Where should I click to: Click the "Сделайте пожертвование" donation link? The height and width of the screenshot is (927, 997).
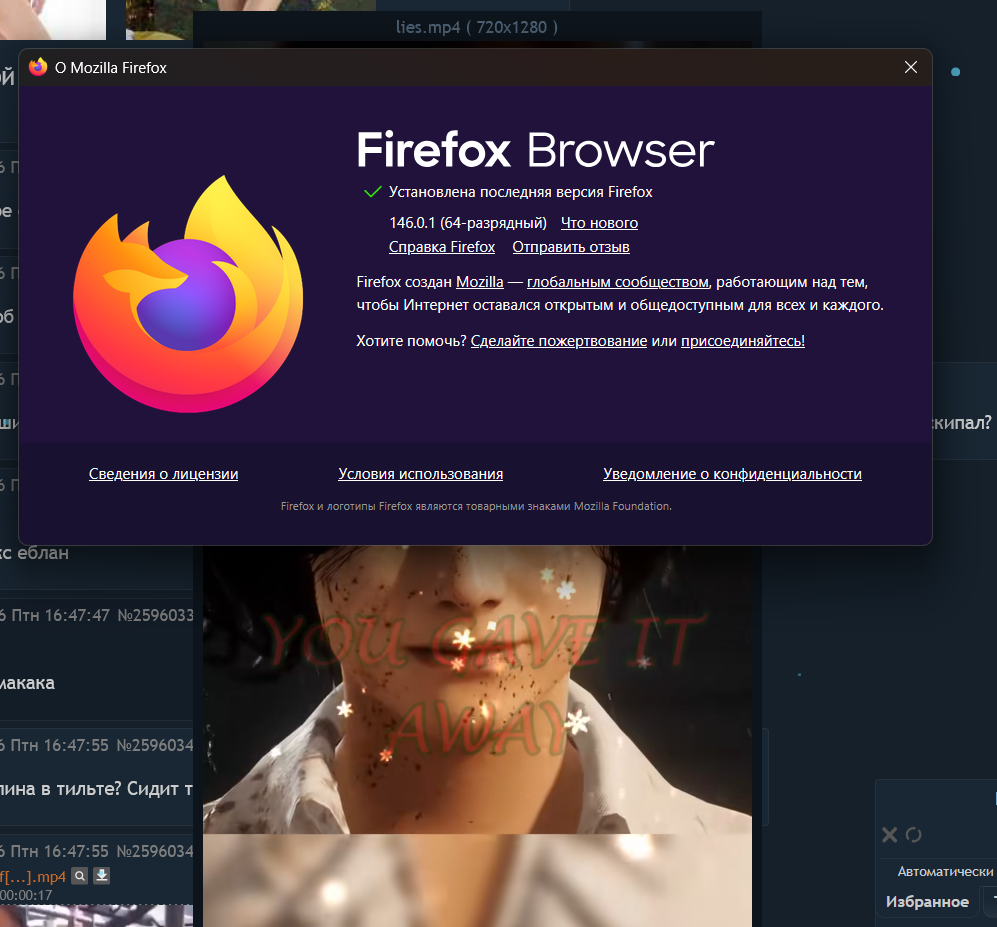pos(559,341)
